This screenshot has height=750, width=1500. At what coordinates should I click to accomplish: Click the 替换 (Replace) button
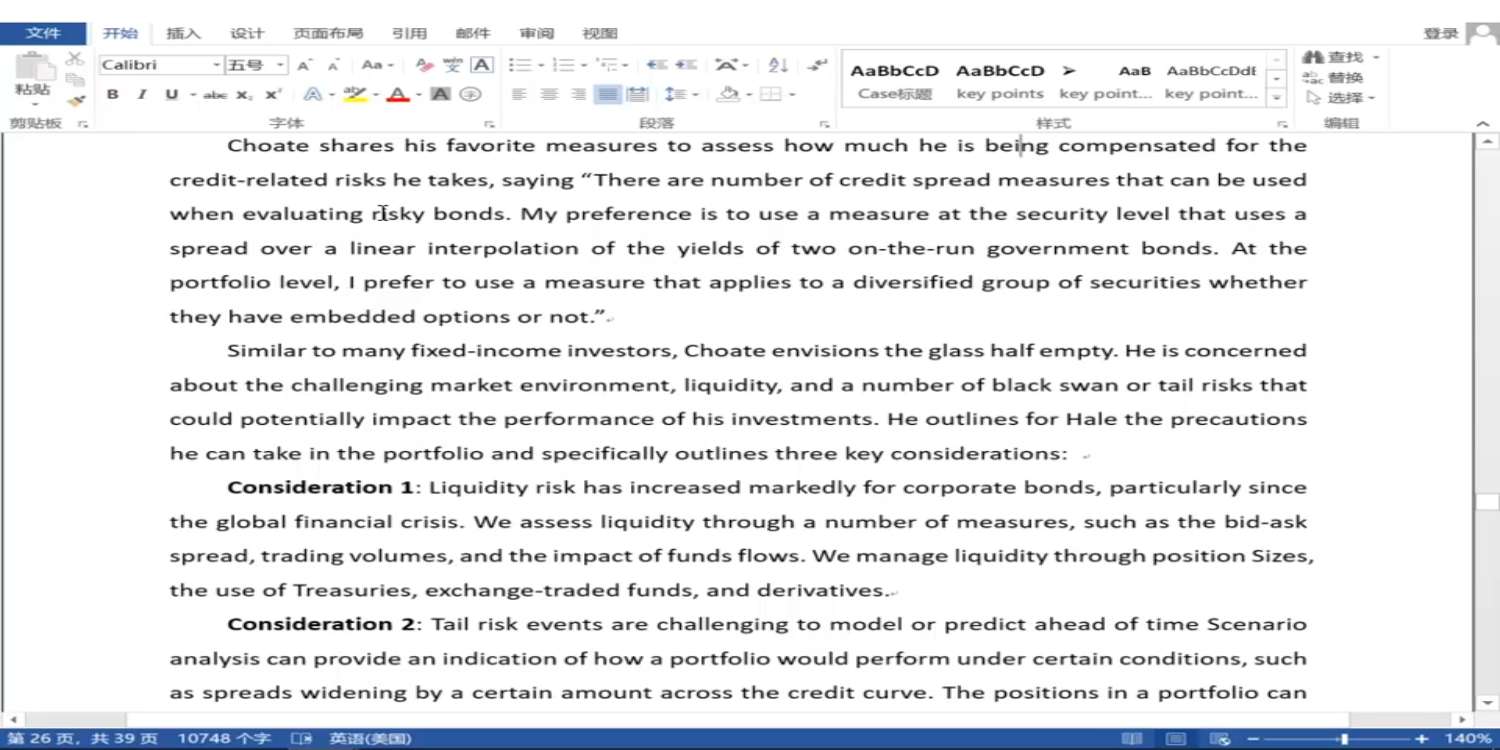click(1335, 78)
